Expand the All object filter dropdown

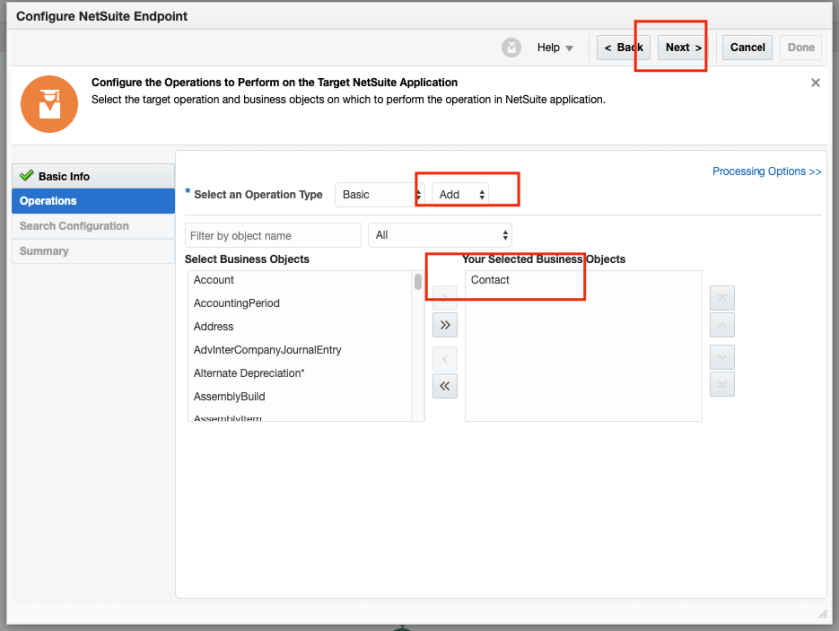440,235
